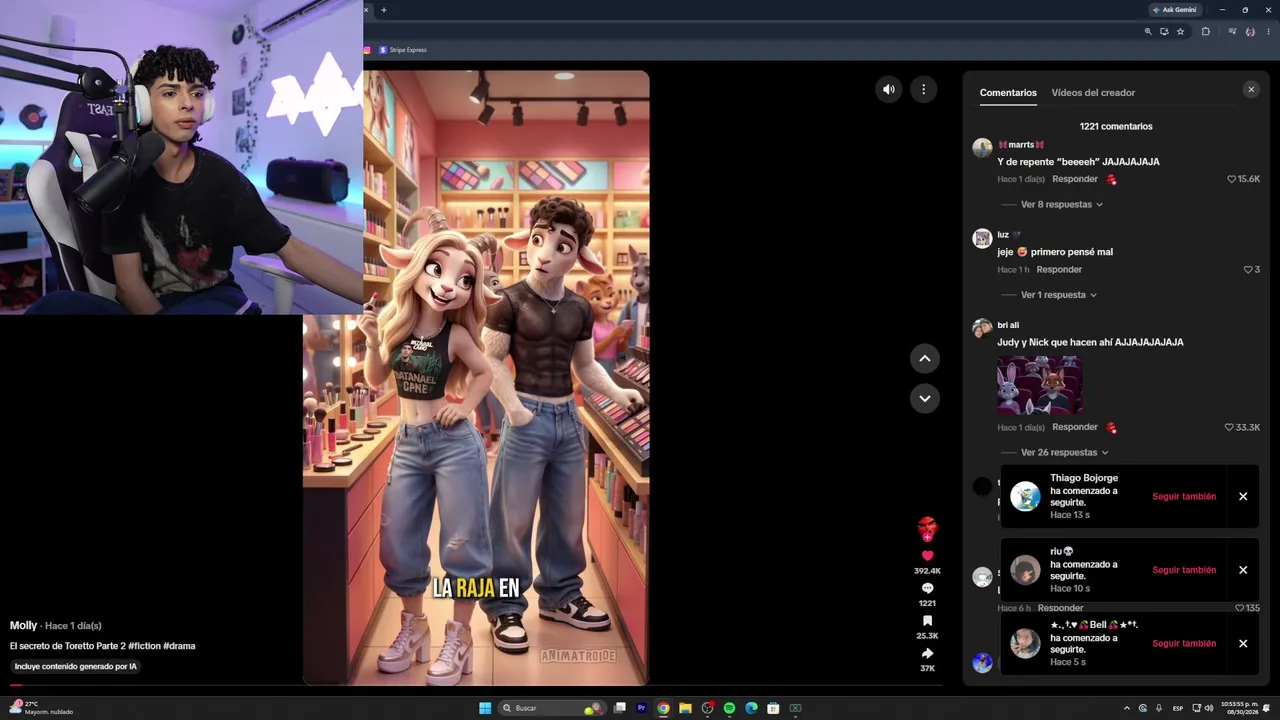Bookmark this page with the star icon
The image size is (1280, 720).
tap(1180, 32)
